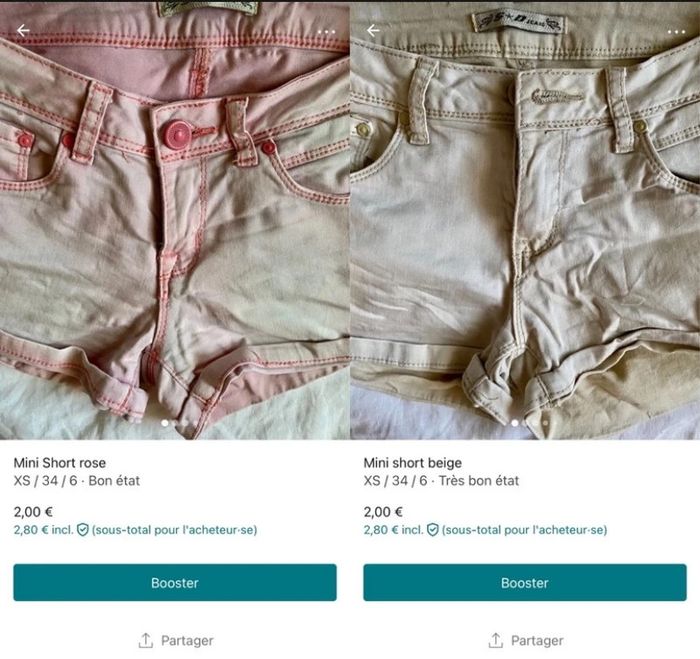700x659 pixels.
Task: Tap the photo carousel dots on beige shorts
Action: [525, 423]
